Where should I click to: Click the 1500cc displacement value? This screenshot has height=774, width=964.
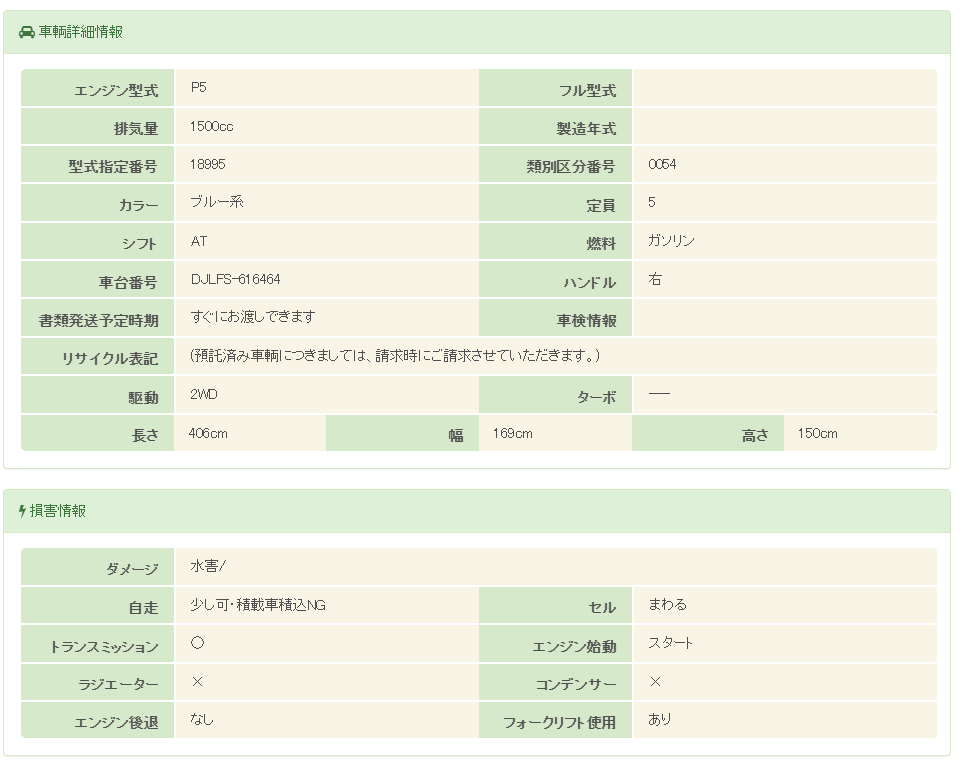(x=211, y=127)
